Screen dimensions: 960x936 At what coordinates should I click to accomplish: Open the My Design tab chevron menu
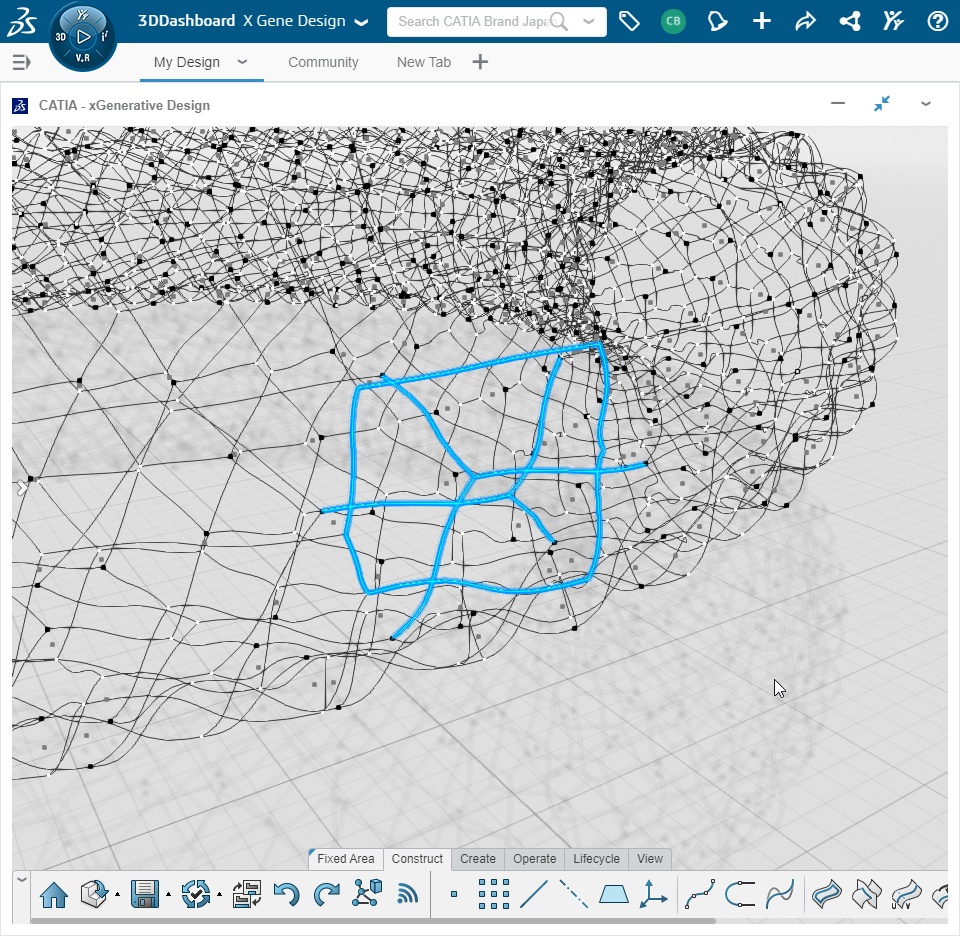click(x=242, y=61)
